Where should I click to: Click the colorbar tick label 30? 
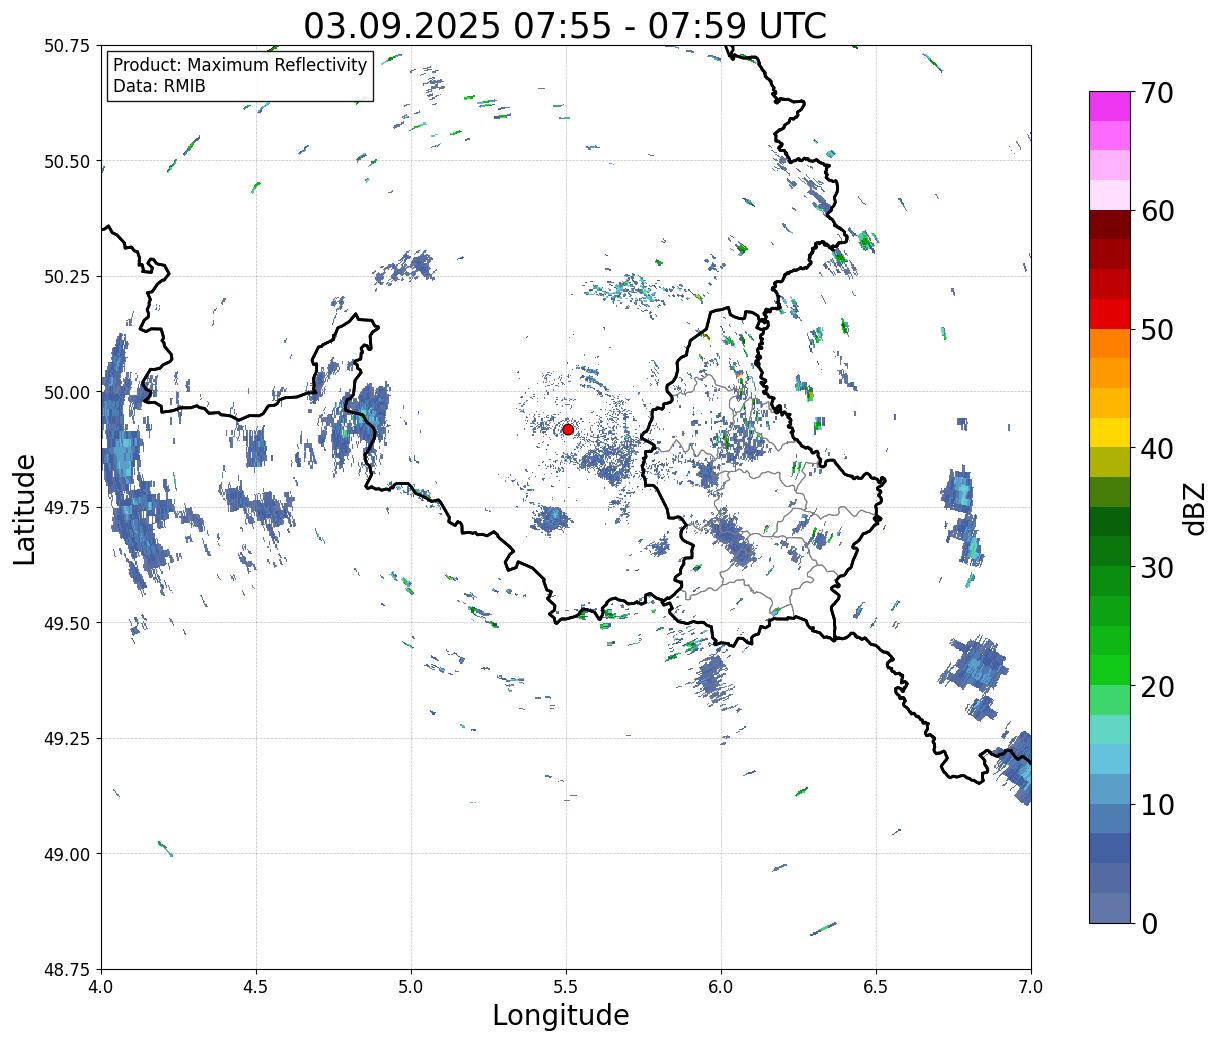coord(1156,568)
